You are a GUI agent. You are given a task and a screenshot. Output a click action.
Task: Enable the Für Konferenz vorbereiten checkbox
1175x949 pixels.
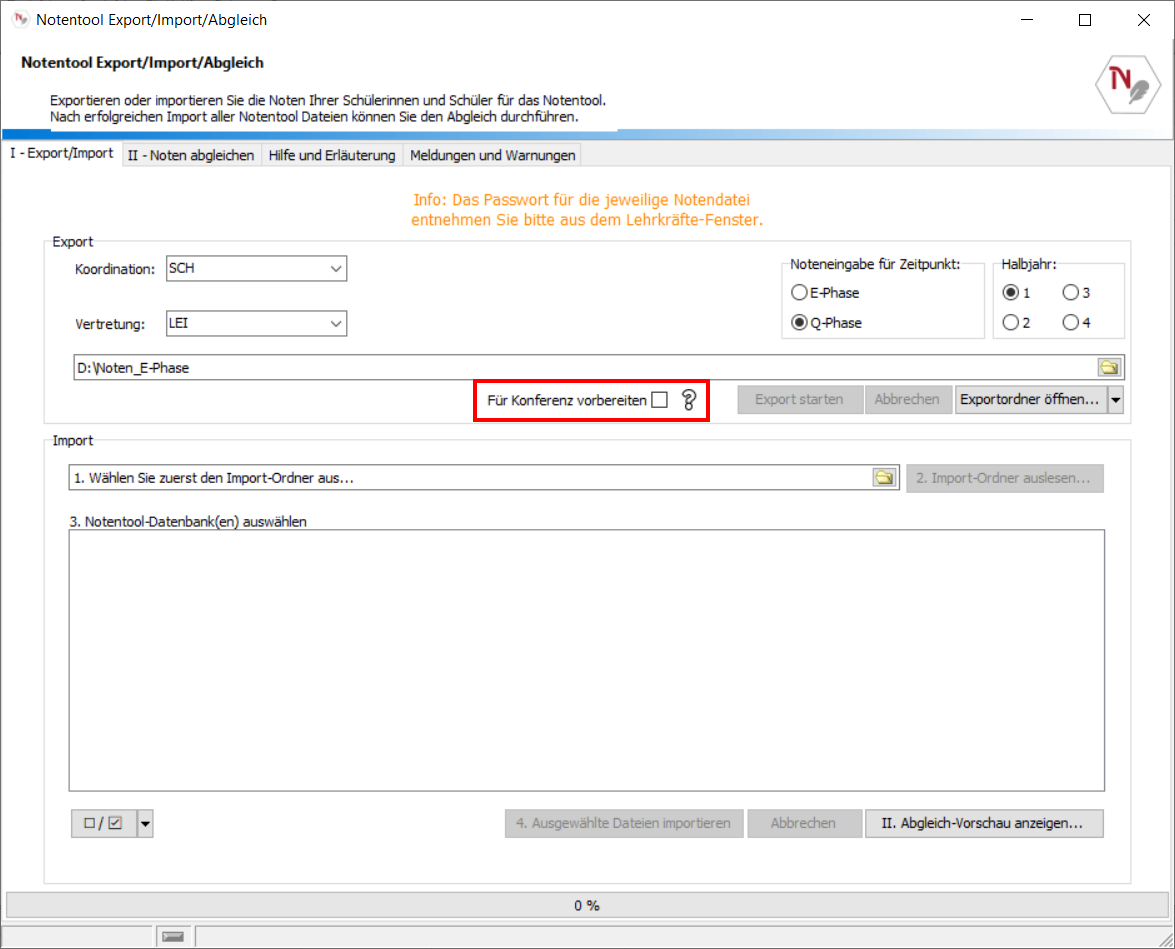click(x=659, y=400)
